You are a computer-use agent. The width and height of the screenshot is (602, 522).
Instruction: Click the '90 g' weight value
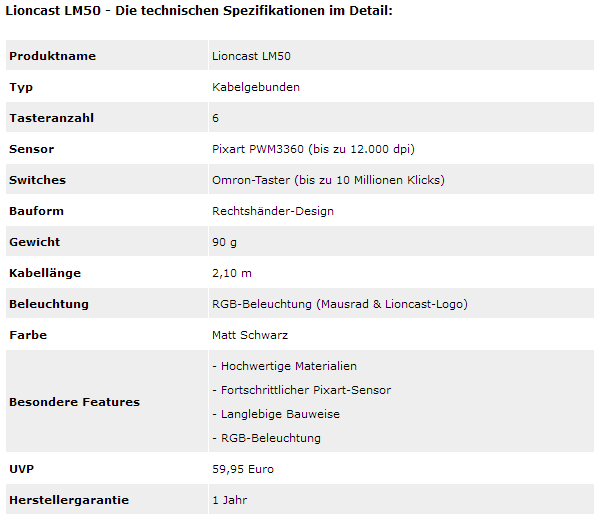tap(224, 242)
